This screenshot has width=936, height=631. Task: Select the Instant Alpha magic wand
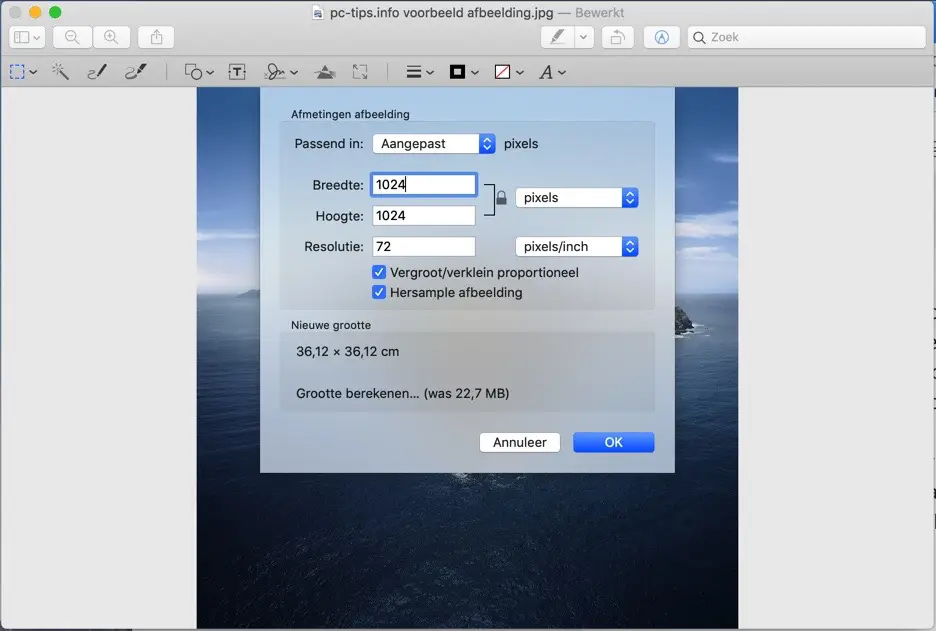[x=60, y=72]
